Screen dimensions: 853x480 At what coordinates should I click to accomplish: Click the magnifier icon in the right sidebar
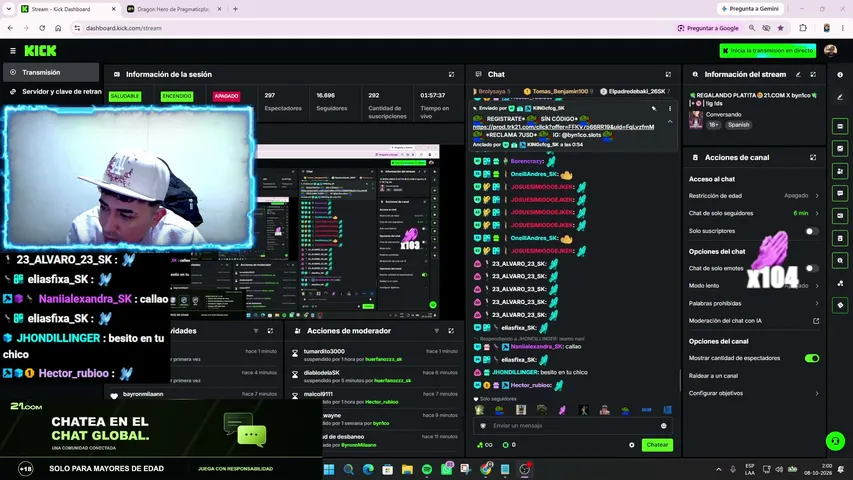840,261
